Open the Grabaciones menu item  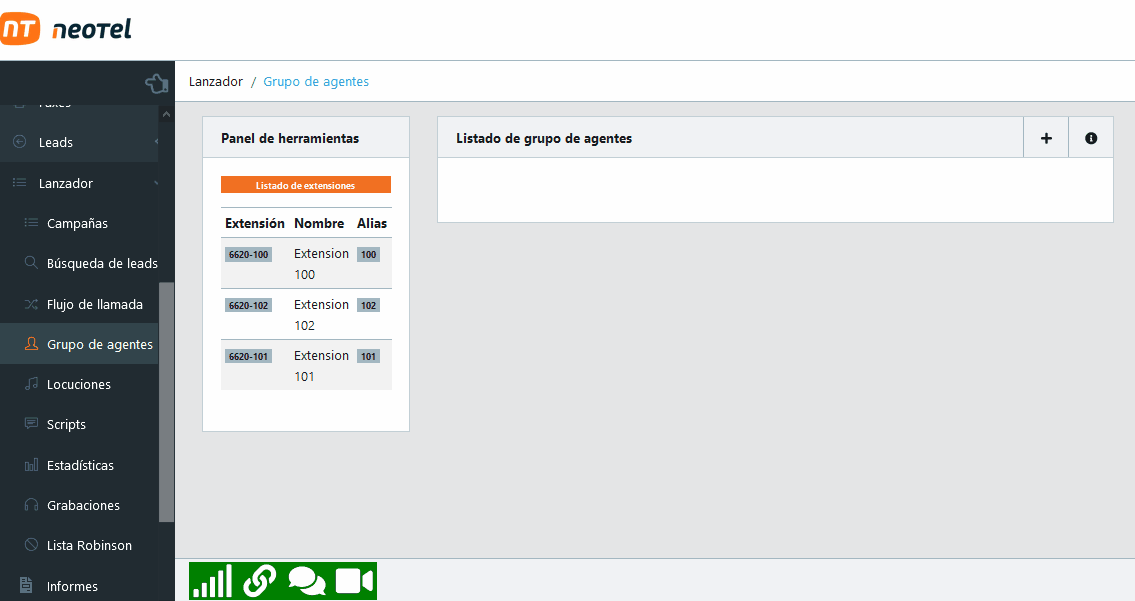[x=83, y=505]
